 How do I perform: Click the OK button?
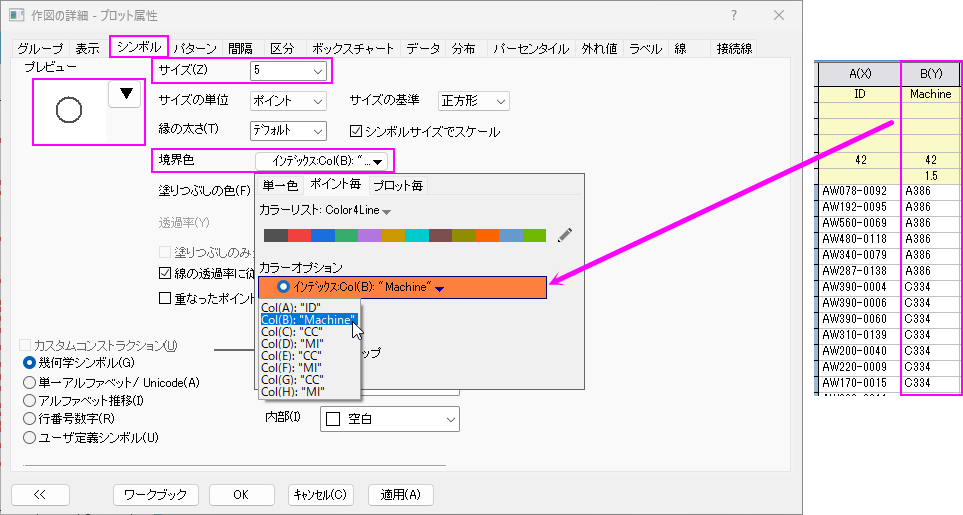pos(241,495)
